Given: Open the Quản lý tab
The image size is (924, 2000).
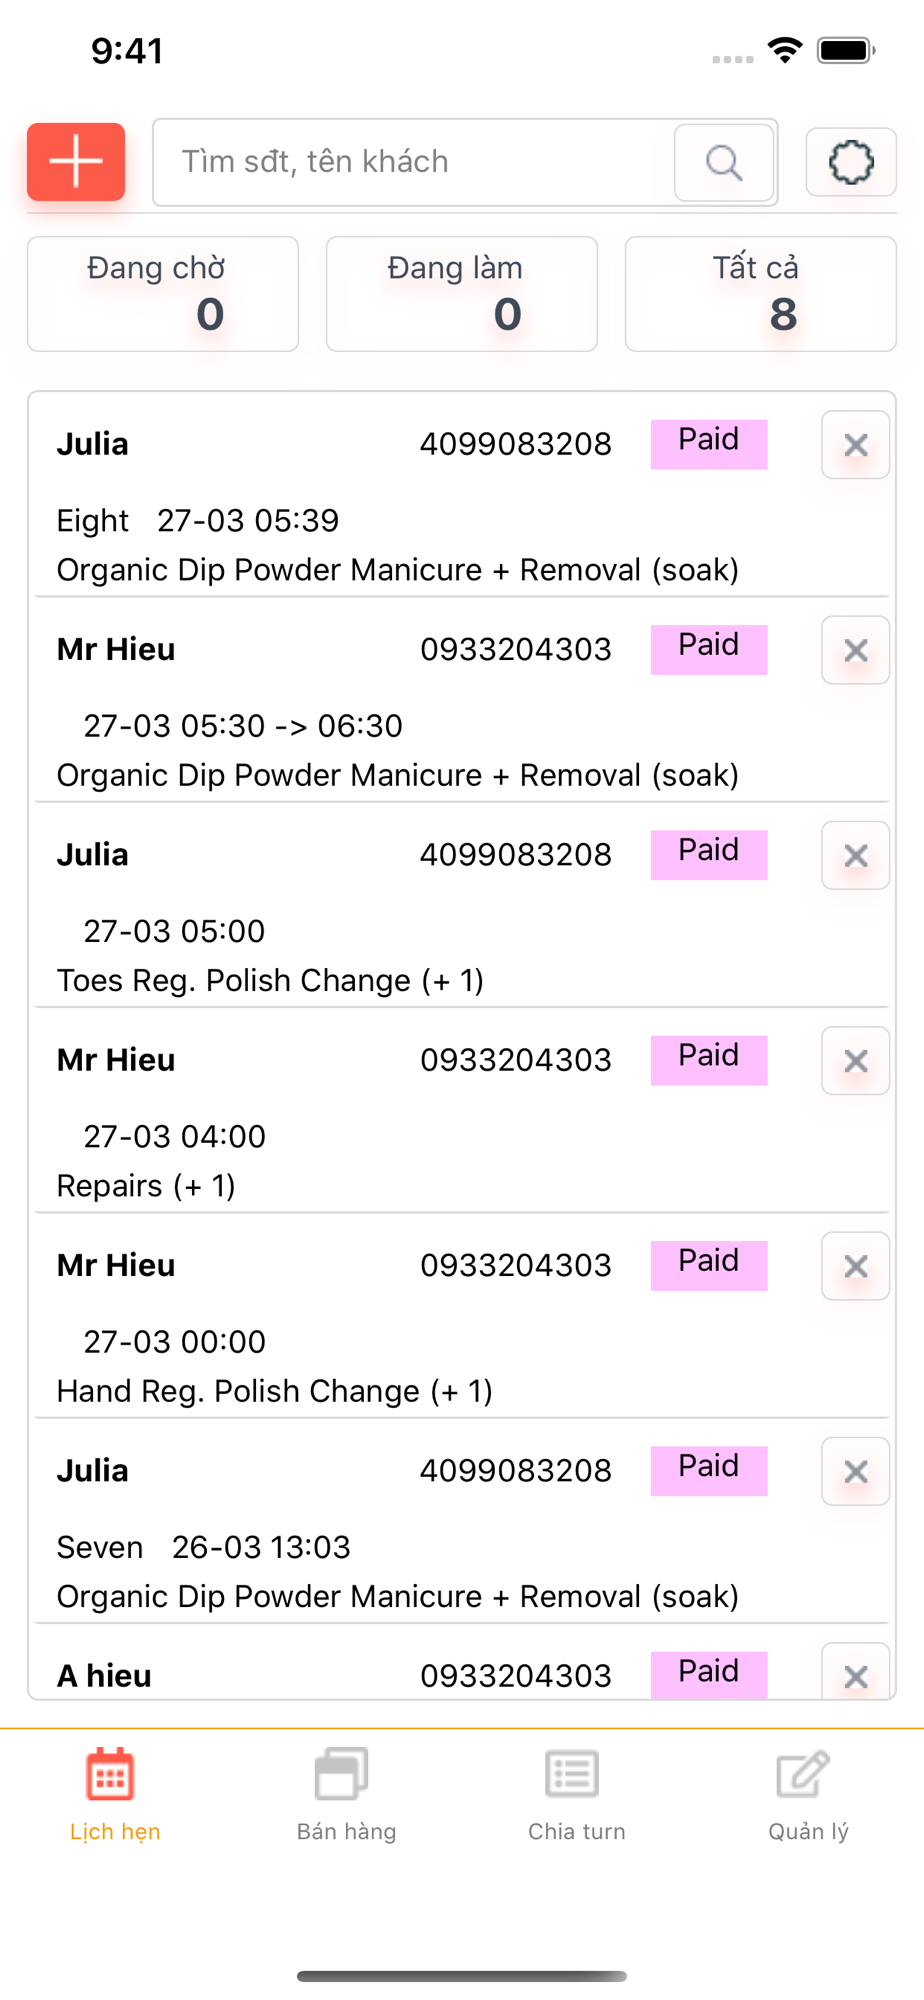Looking at the screenshot, I should [807, 1795].
